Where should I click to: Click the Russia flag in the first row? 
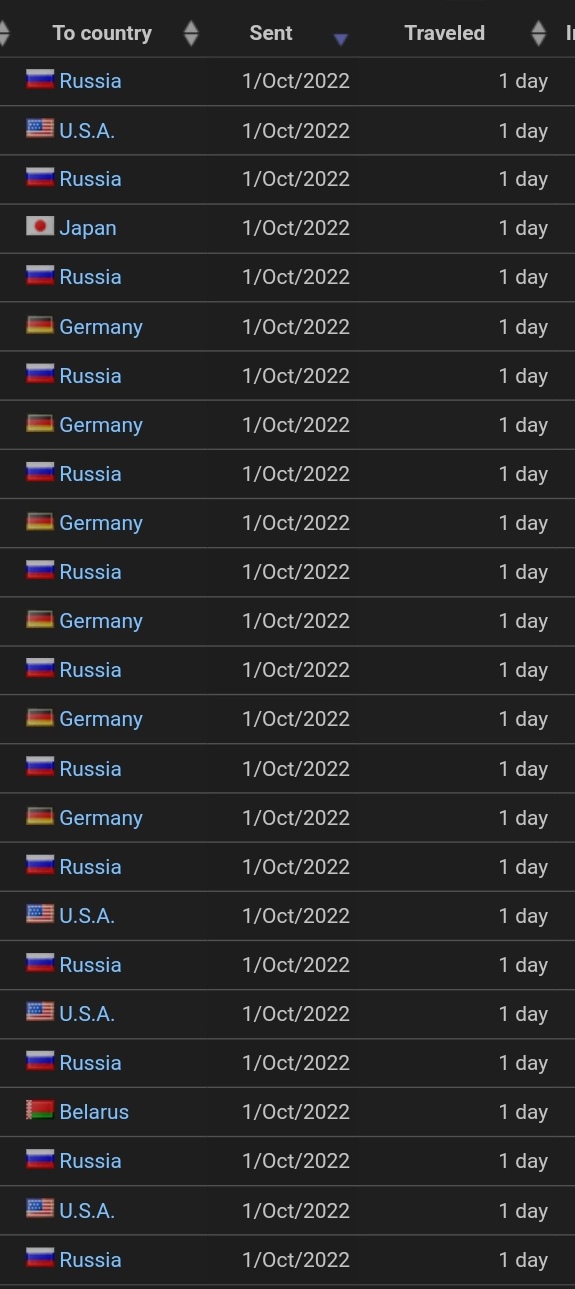click(x=40, y=80)
